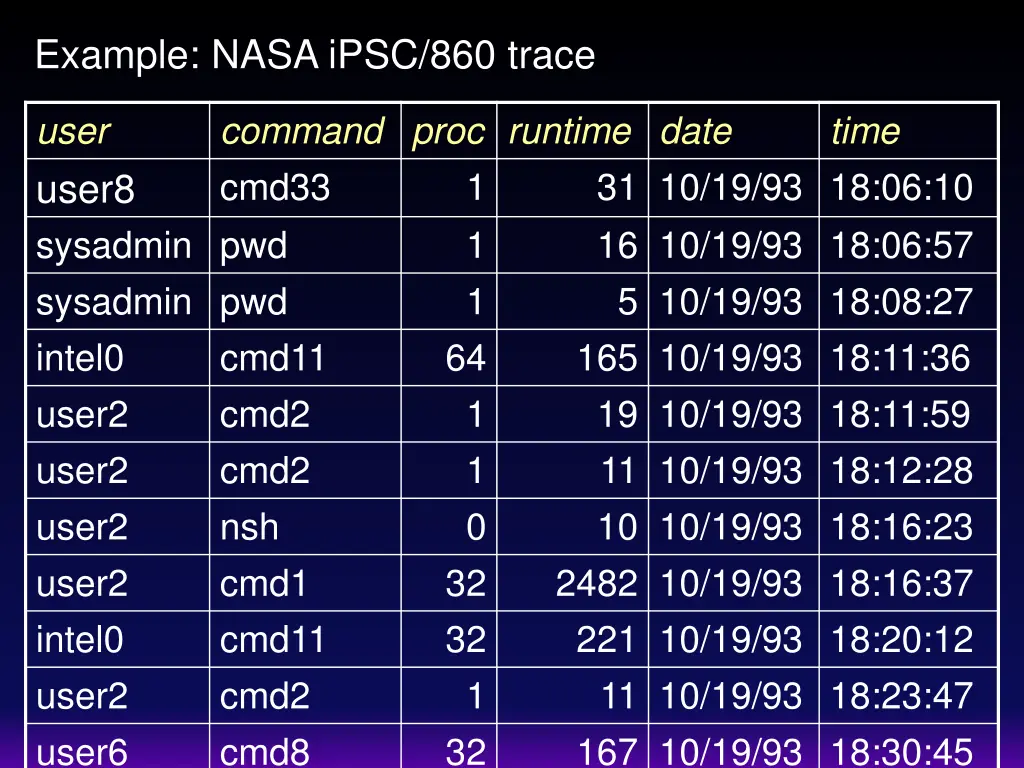Select the 'command' column header
Image resolution: width=1024 pixels, height=768 pixels.
(x=302, y=131)
